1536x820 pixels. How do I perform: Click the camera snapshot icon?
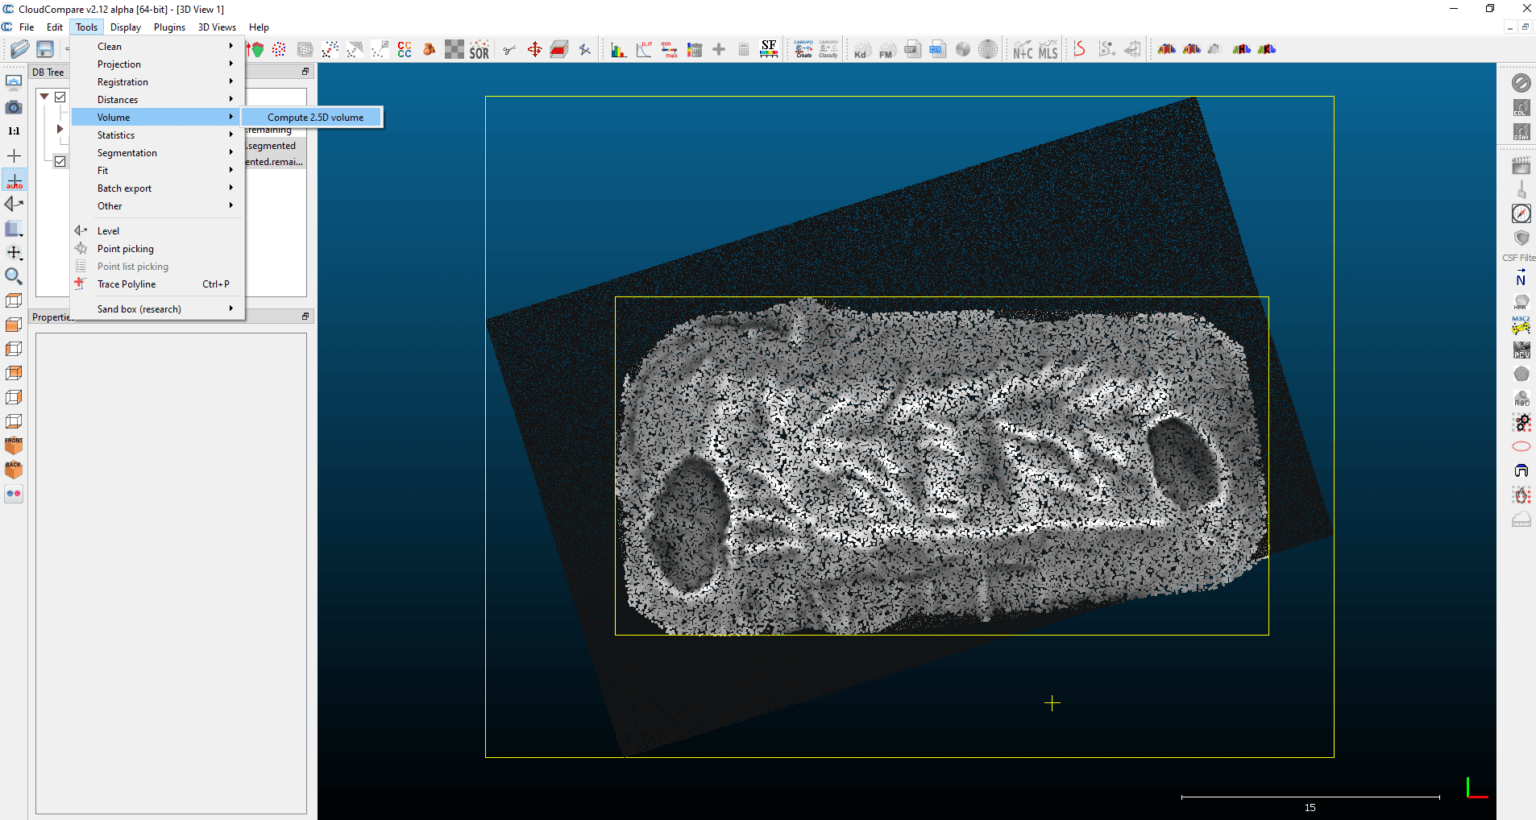pos(14,107)
